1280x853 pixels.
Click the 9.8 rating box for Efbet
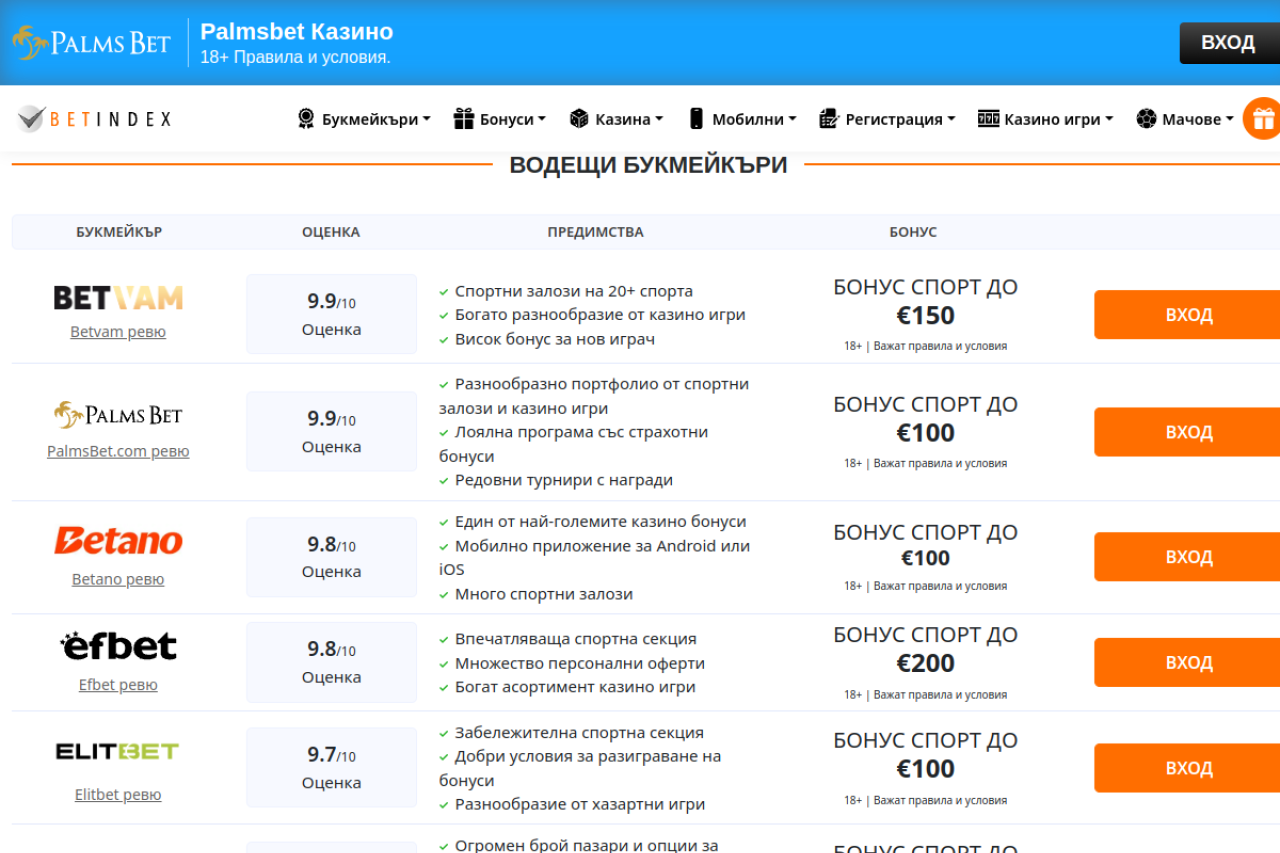click(x=331, y=662)
